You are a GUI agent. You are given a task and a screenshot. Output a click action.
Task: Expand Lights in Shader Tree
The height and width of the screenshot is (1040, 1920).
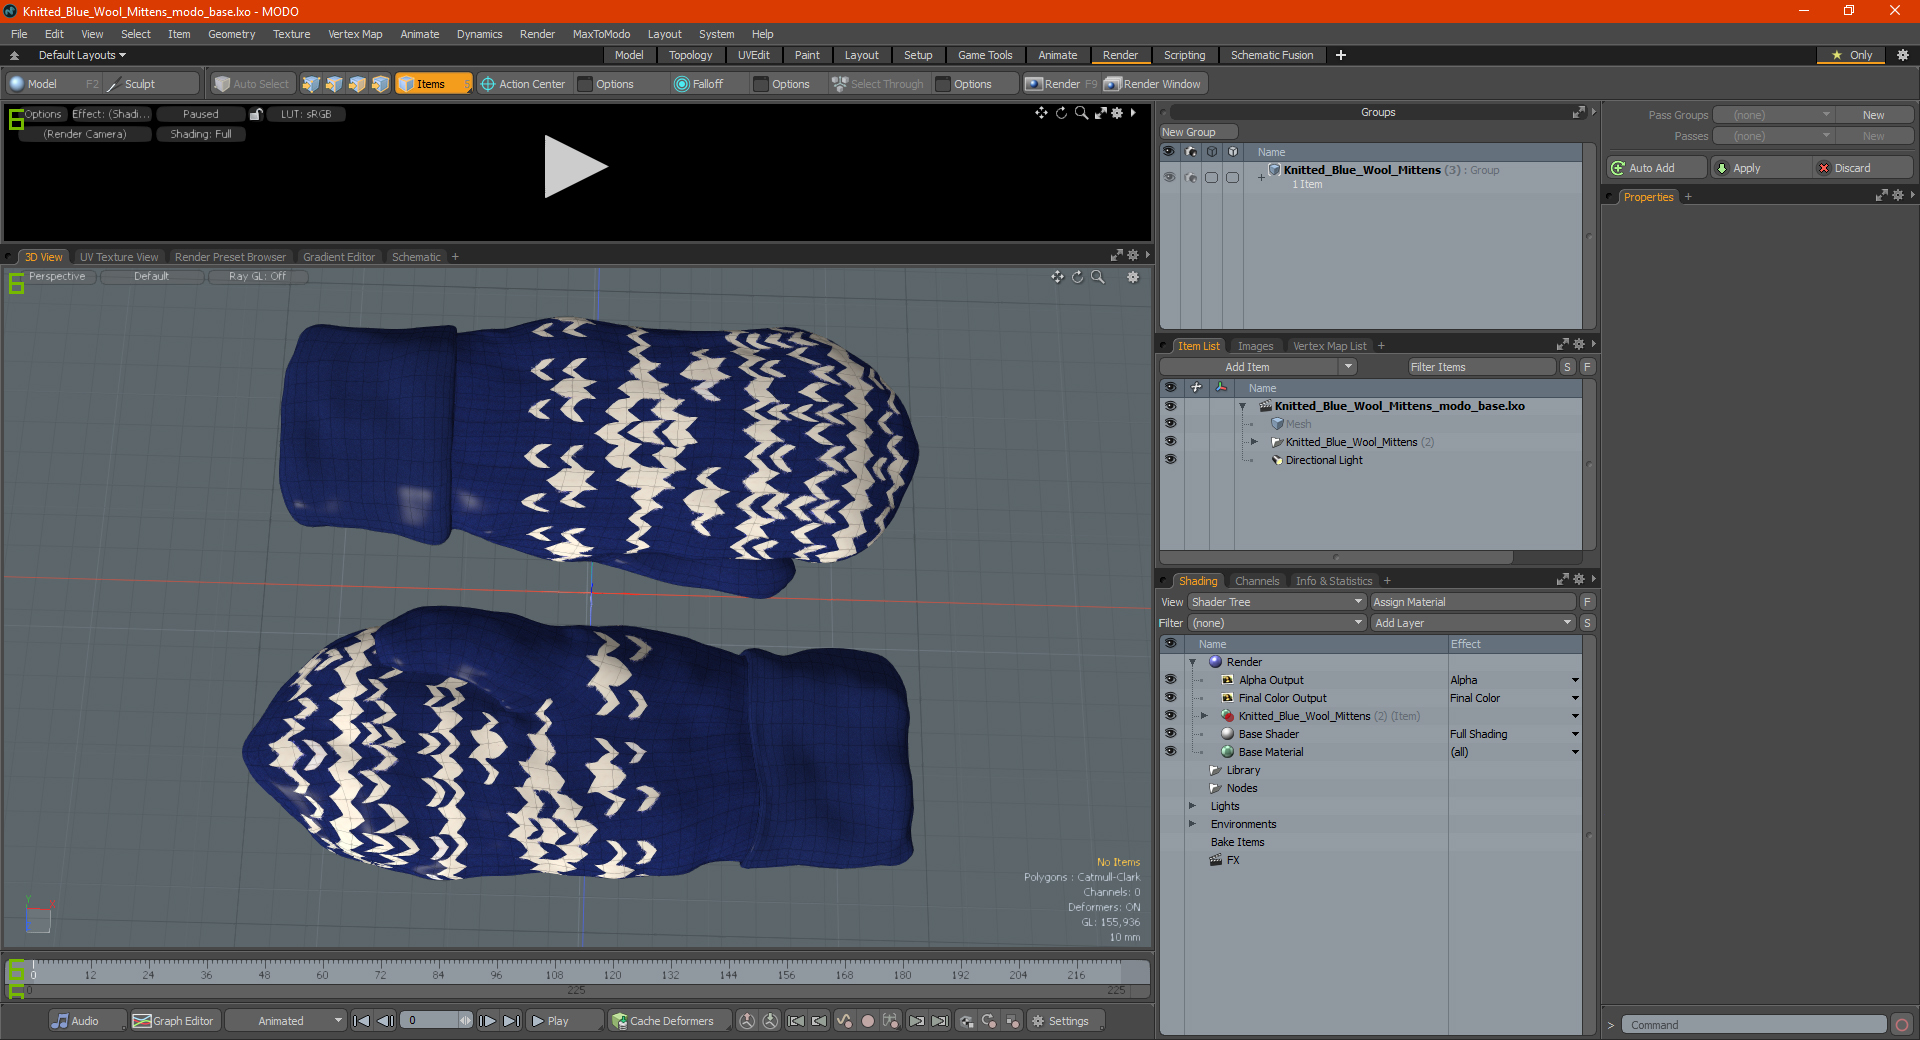pyautogui.click(x=1192, y=806)
